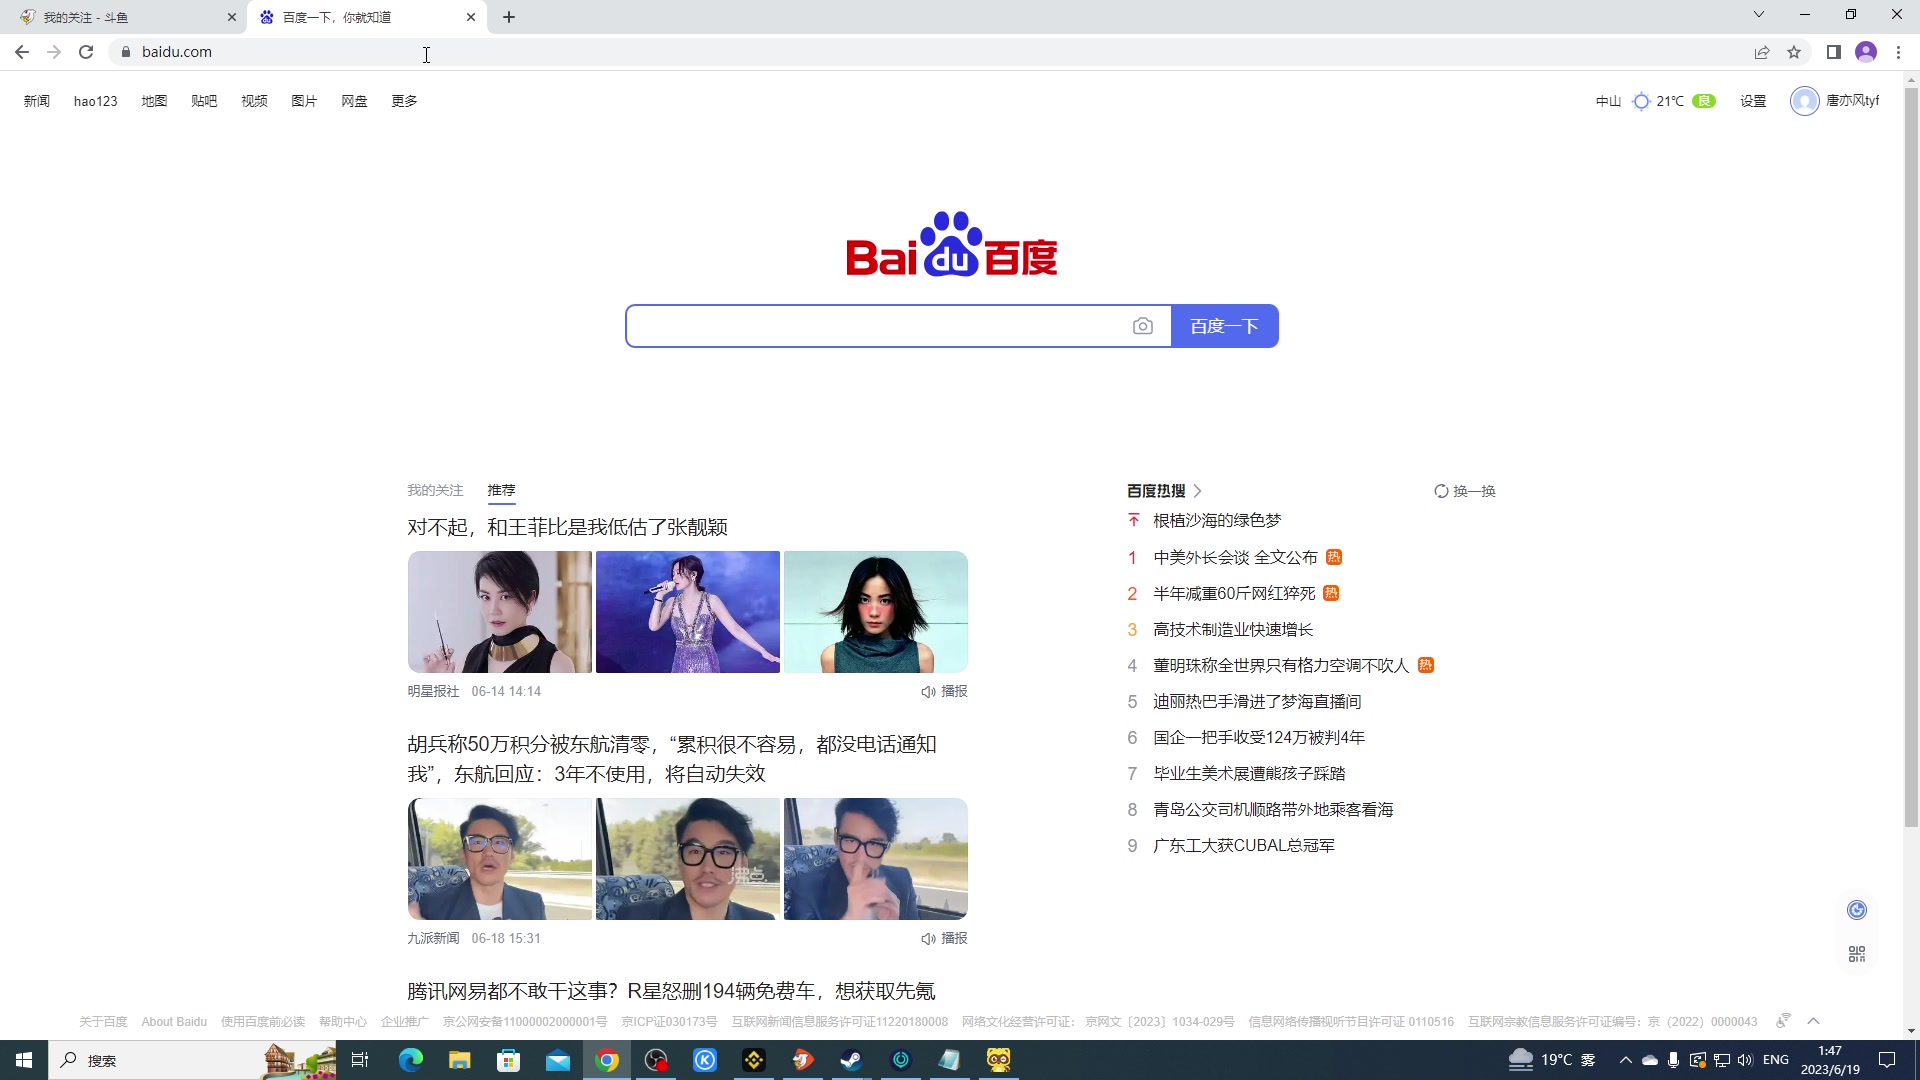Click the 百度一下 search button
This screenshot has width=1920, height=1080.
click(x=1224, y=326)
